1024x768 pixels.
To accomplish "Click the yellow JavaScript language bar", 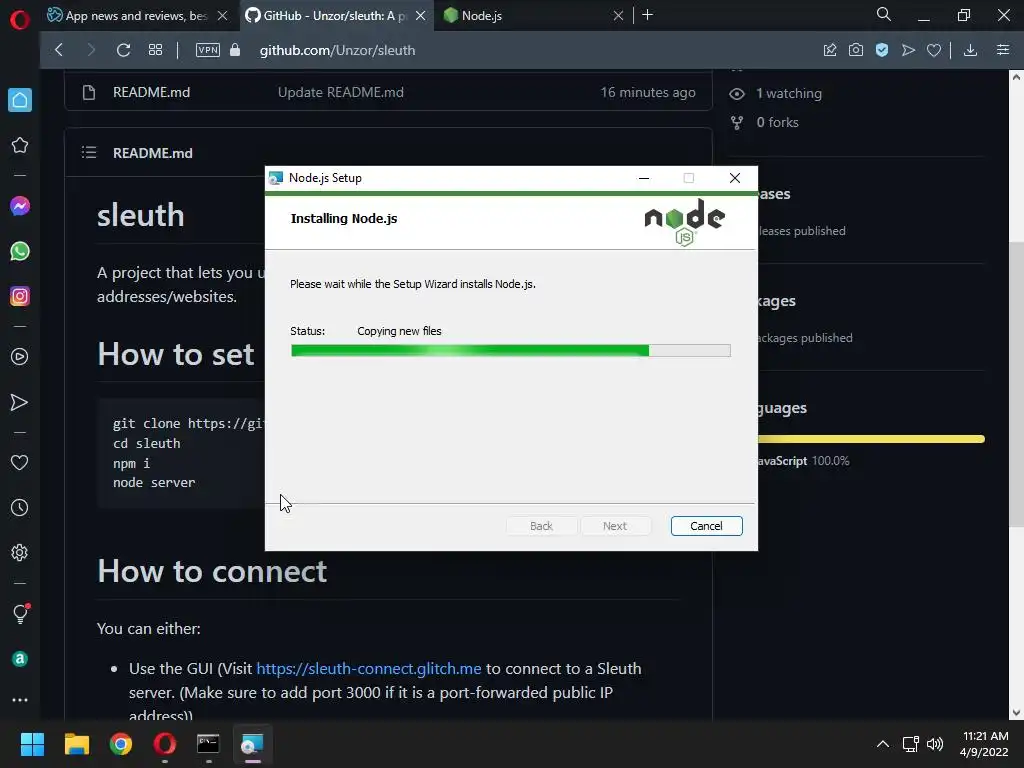I will pyautogui.click(x=871, y=439).
